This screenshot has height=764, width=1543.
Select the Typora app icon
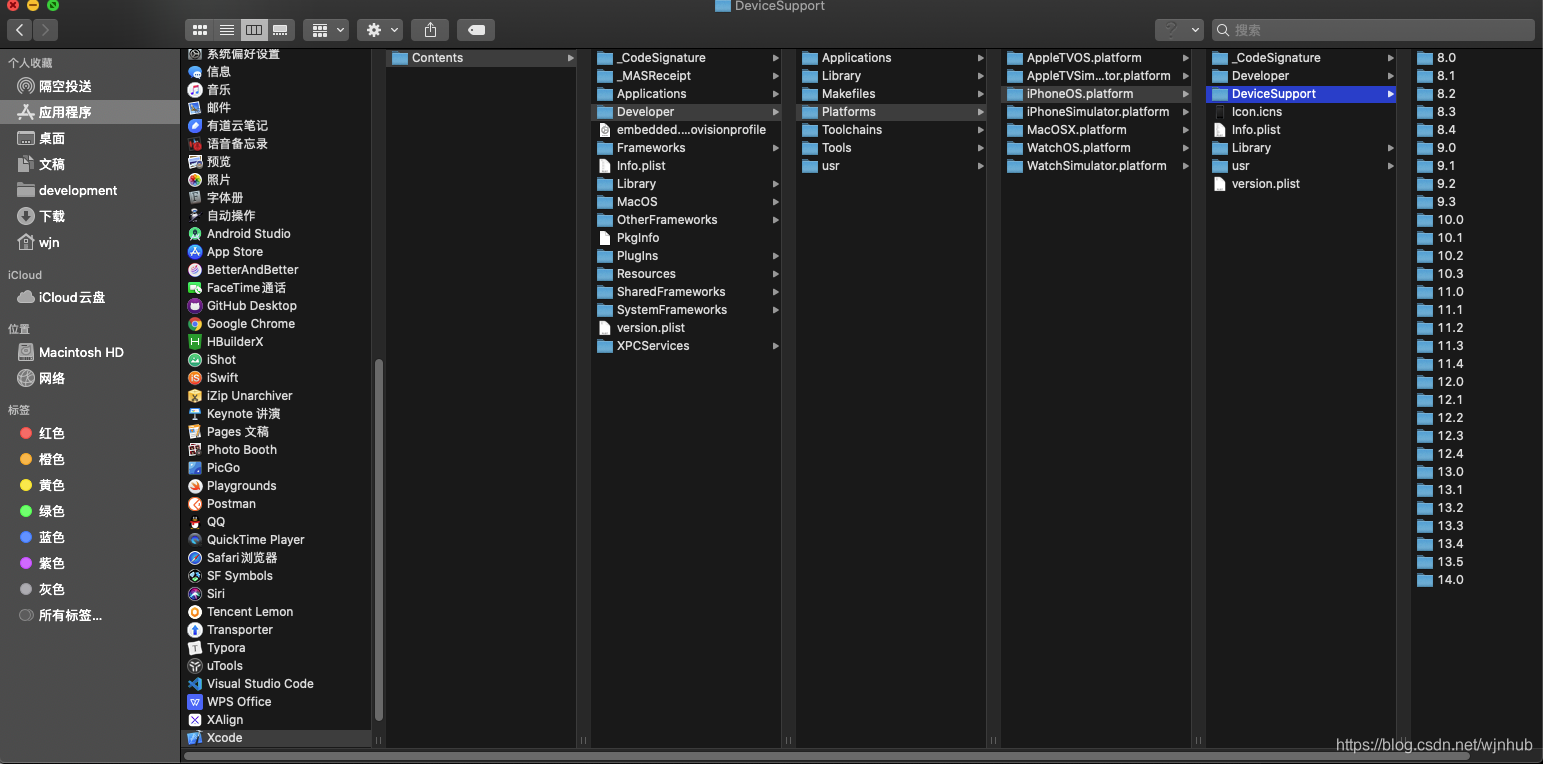195,648
